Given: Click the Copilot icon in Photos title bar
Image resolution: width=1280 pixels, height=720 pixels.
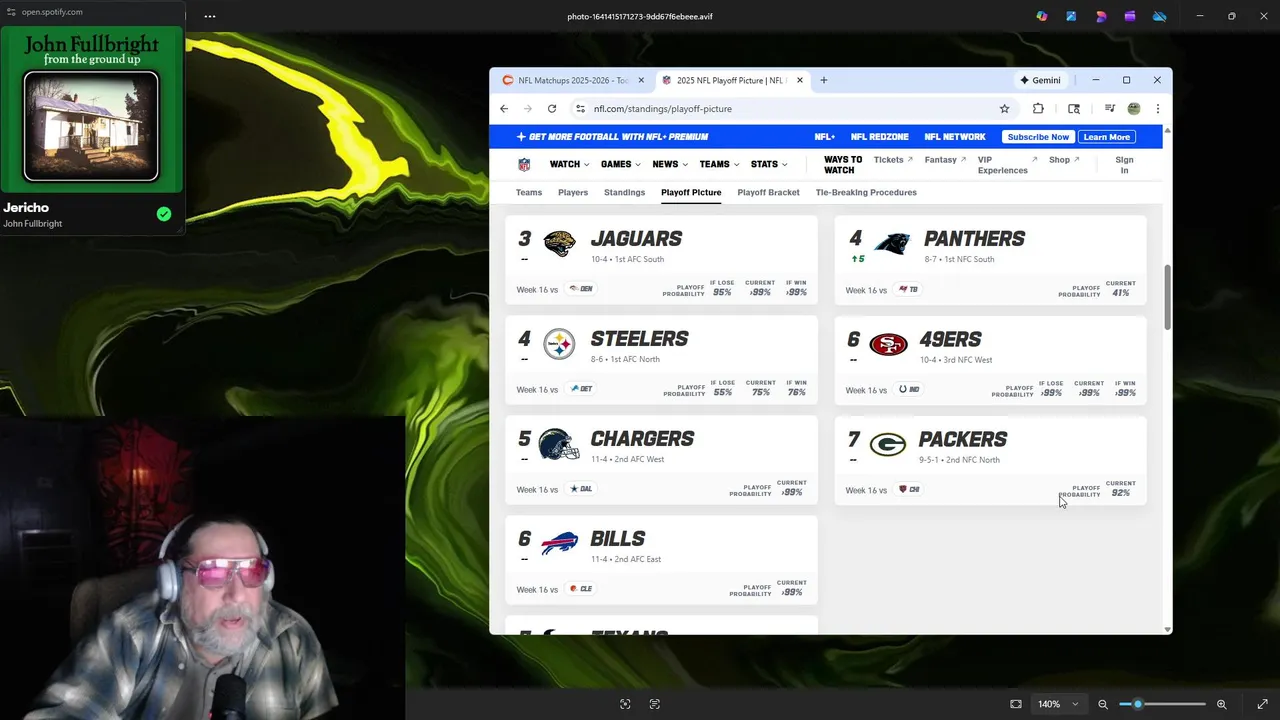Looking at the screenshot, I should tap(1042, 16).
